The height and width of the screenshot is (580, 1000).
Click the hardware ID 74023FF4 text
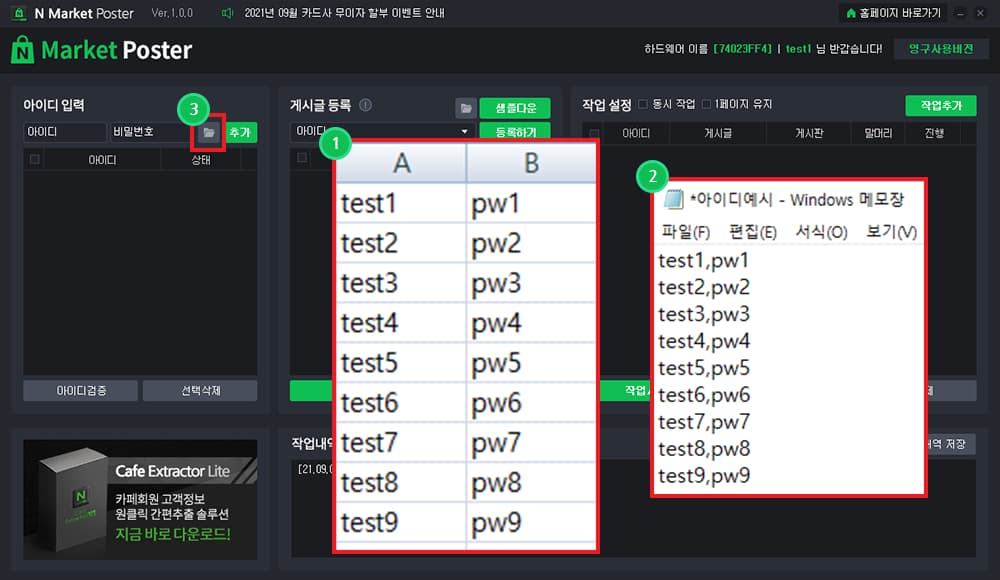coord(742,49)
